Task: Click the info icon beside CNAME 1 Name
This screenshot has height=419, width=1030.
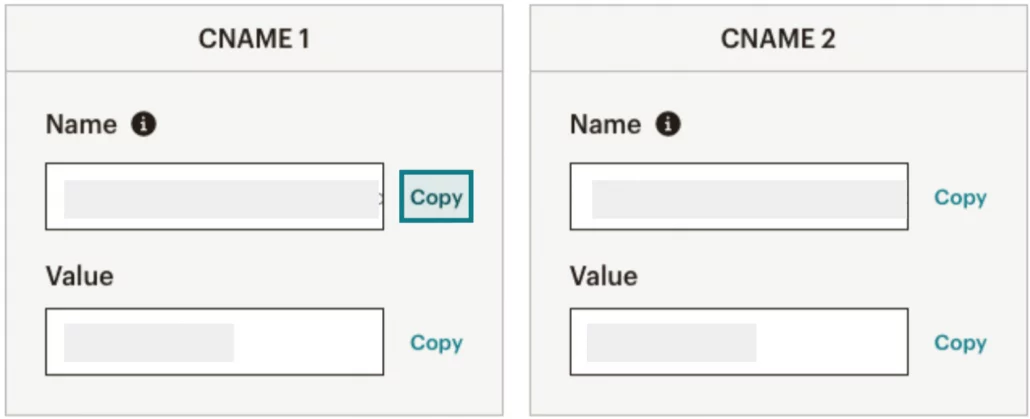Action: tap(143, 123)
